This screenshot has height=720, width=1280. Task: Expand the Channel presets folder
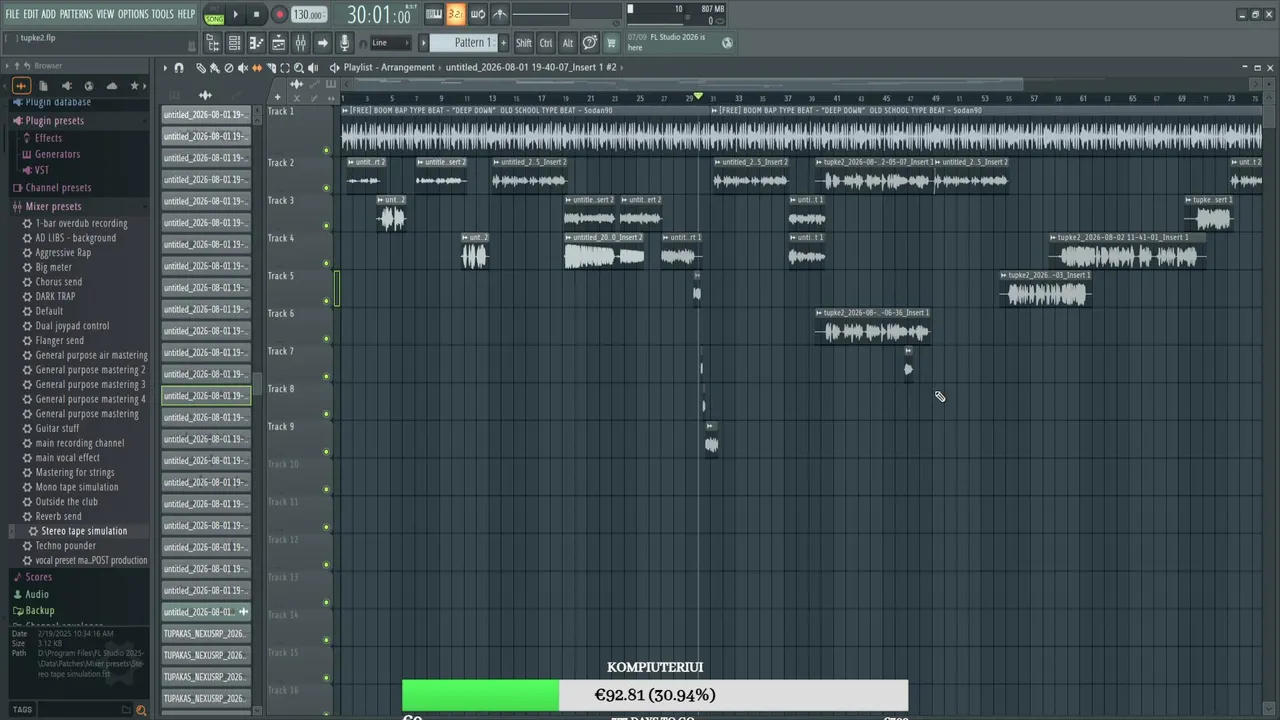(58, 188)
